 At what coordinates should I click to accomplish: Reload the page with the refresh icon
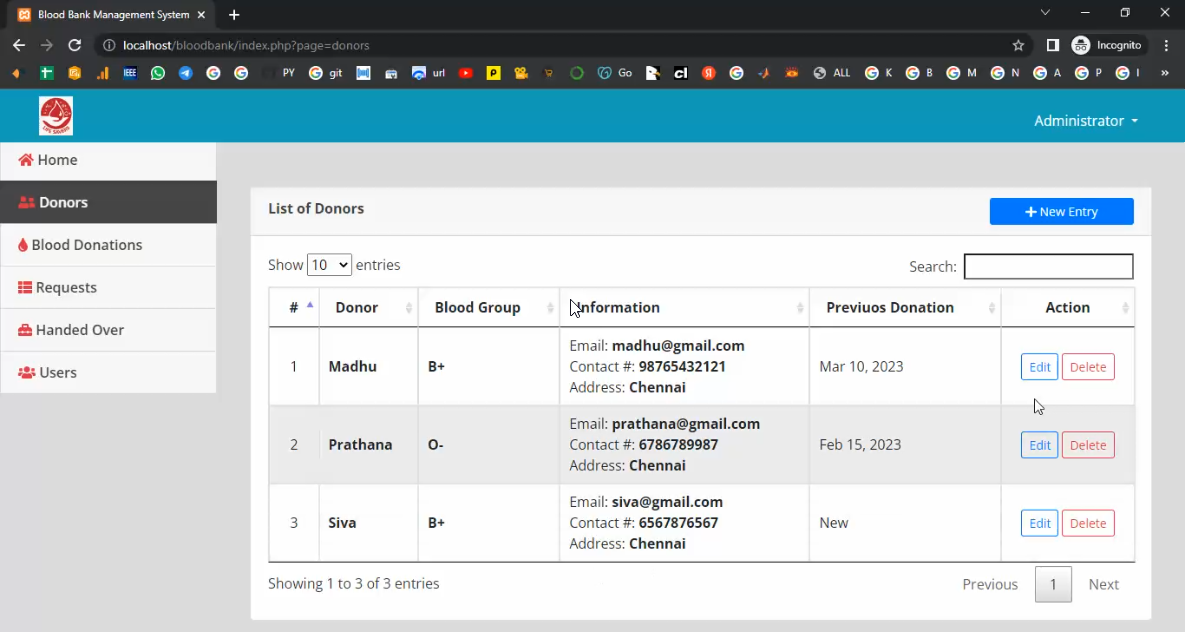tap(74, 45)
